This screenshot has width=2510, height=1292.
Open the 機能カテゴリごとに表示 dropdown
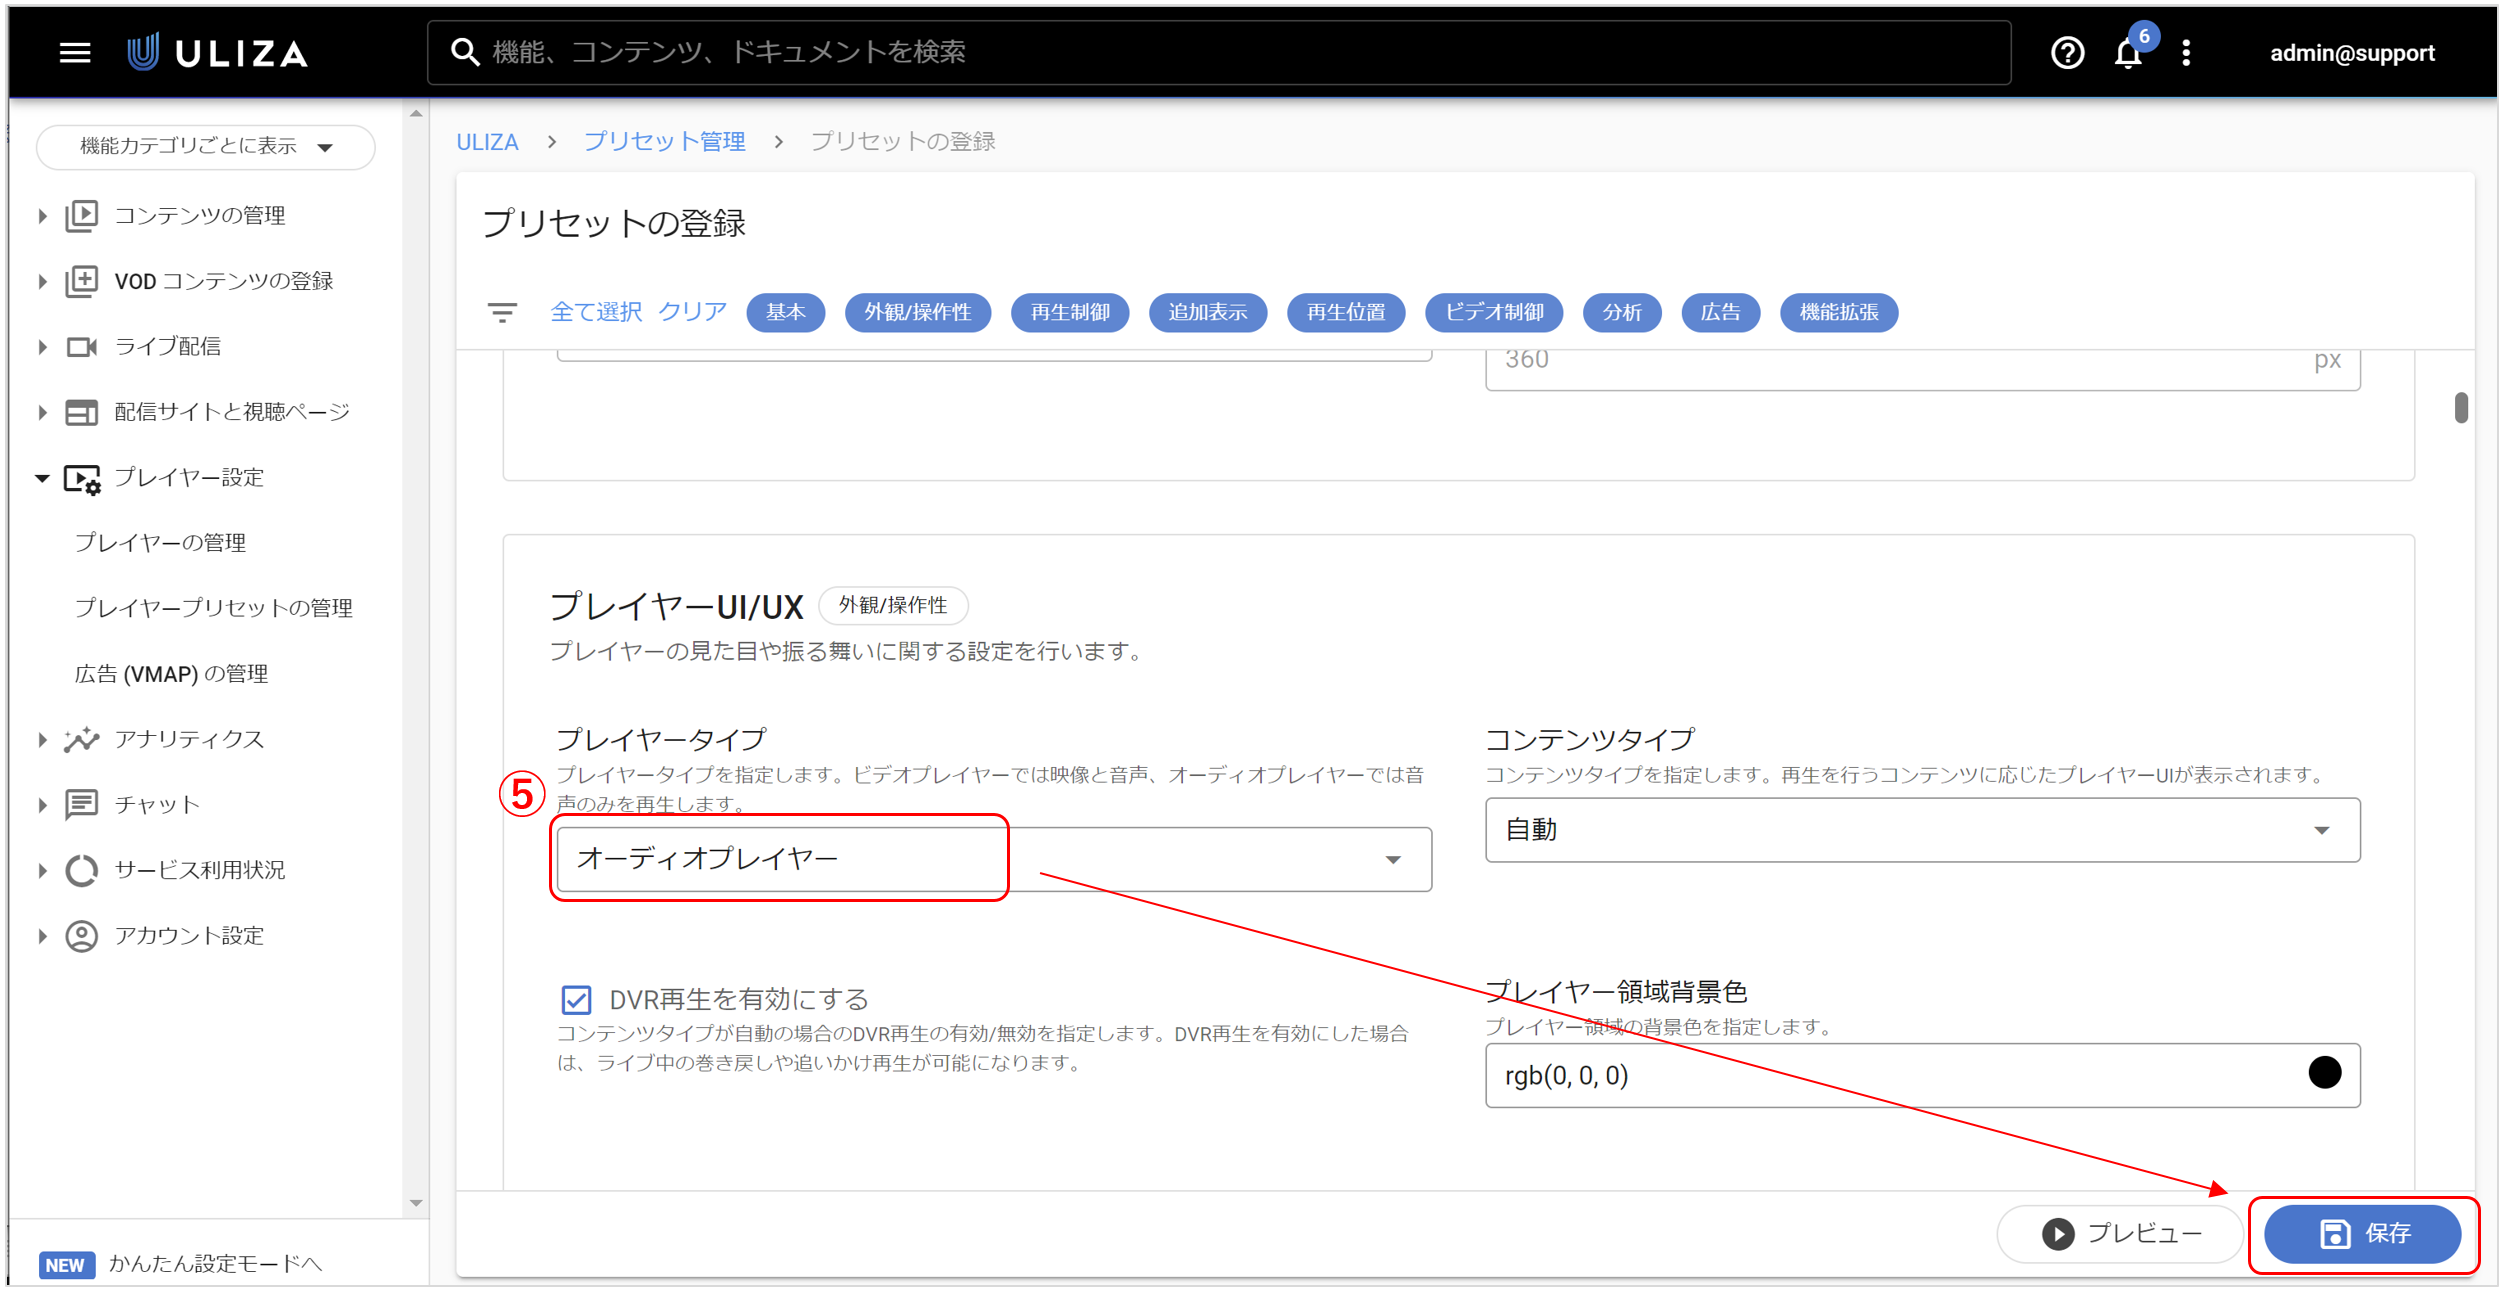point(206,147)
